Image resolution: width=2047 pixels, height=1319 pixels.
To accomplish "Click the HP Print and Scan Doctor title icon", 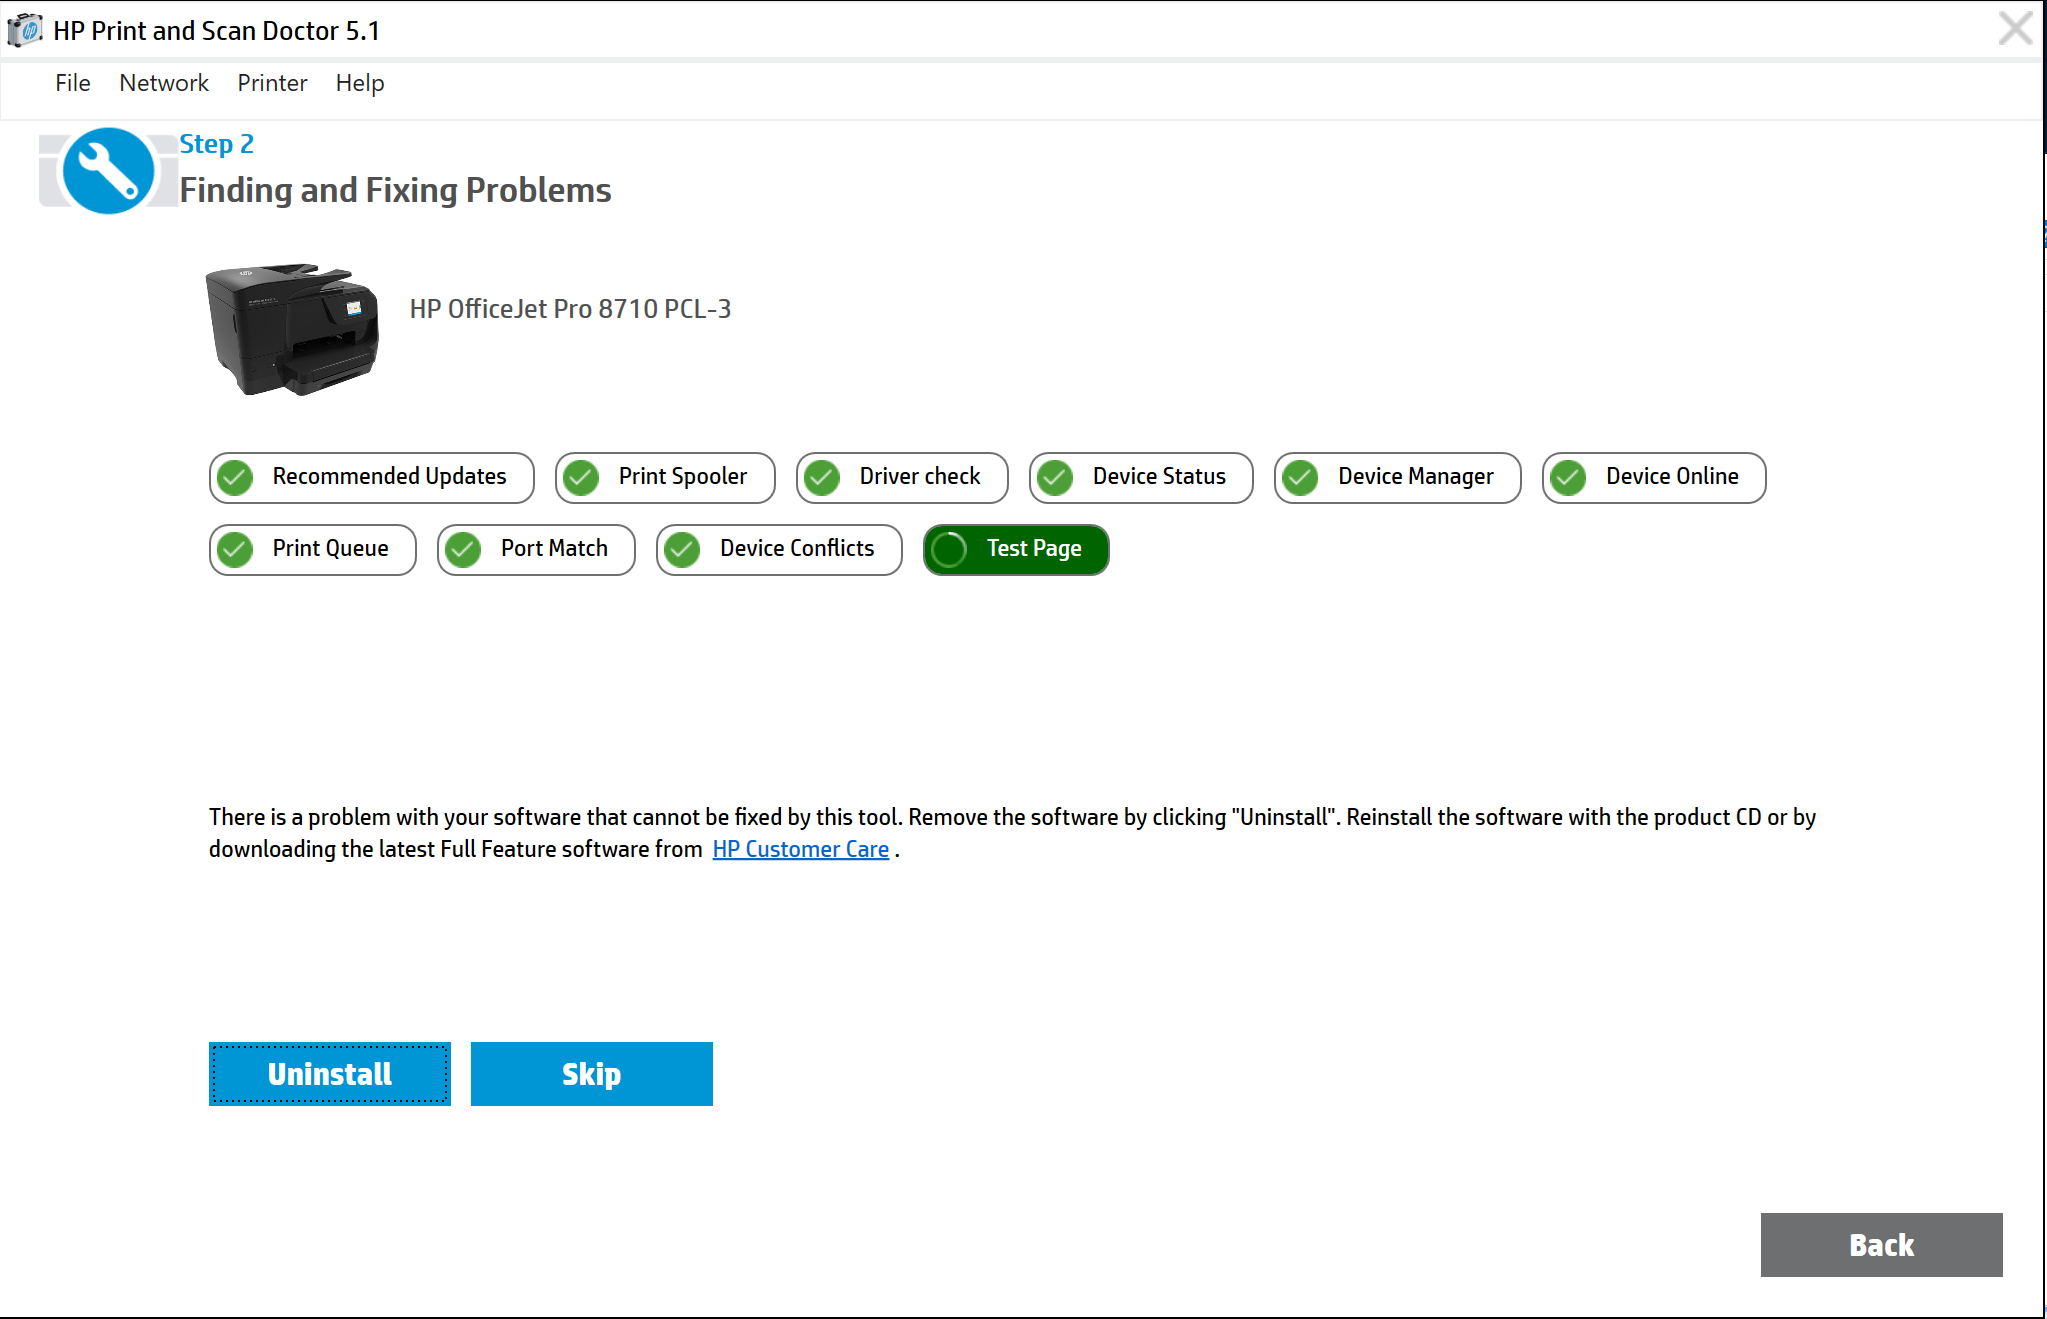I will [25, 30].
